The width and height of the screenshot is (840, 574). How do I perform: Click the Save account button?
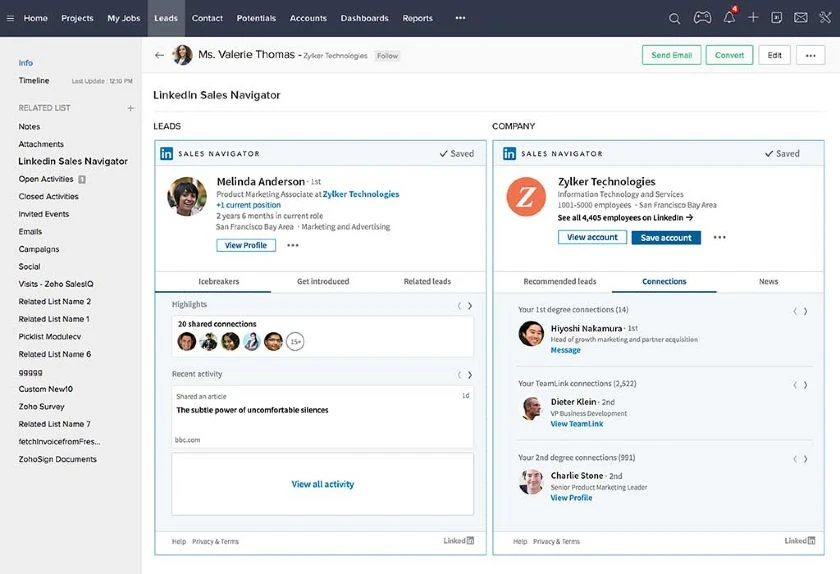coord(666,237)
